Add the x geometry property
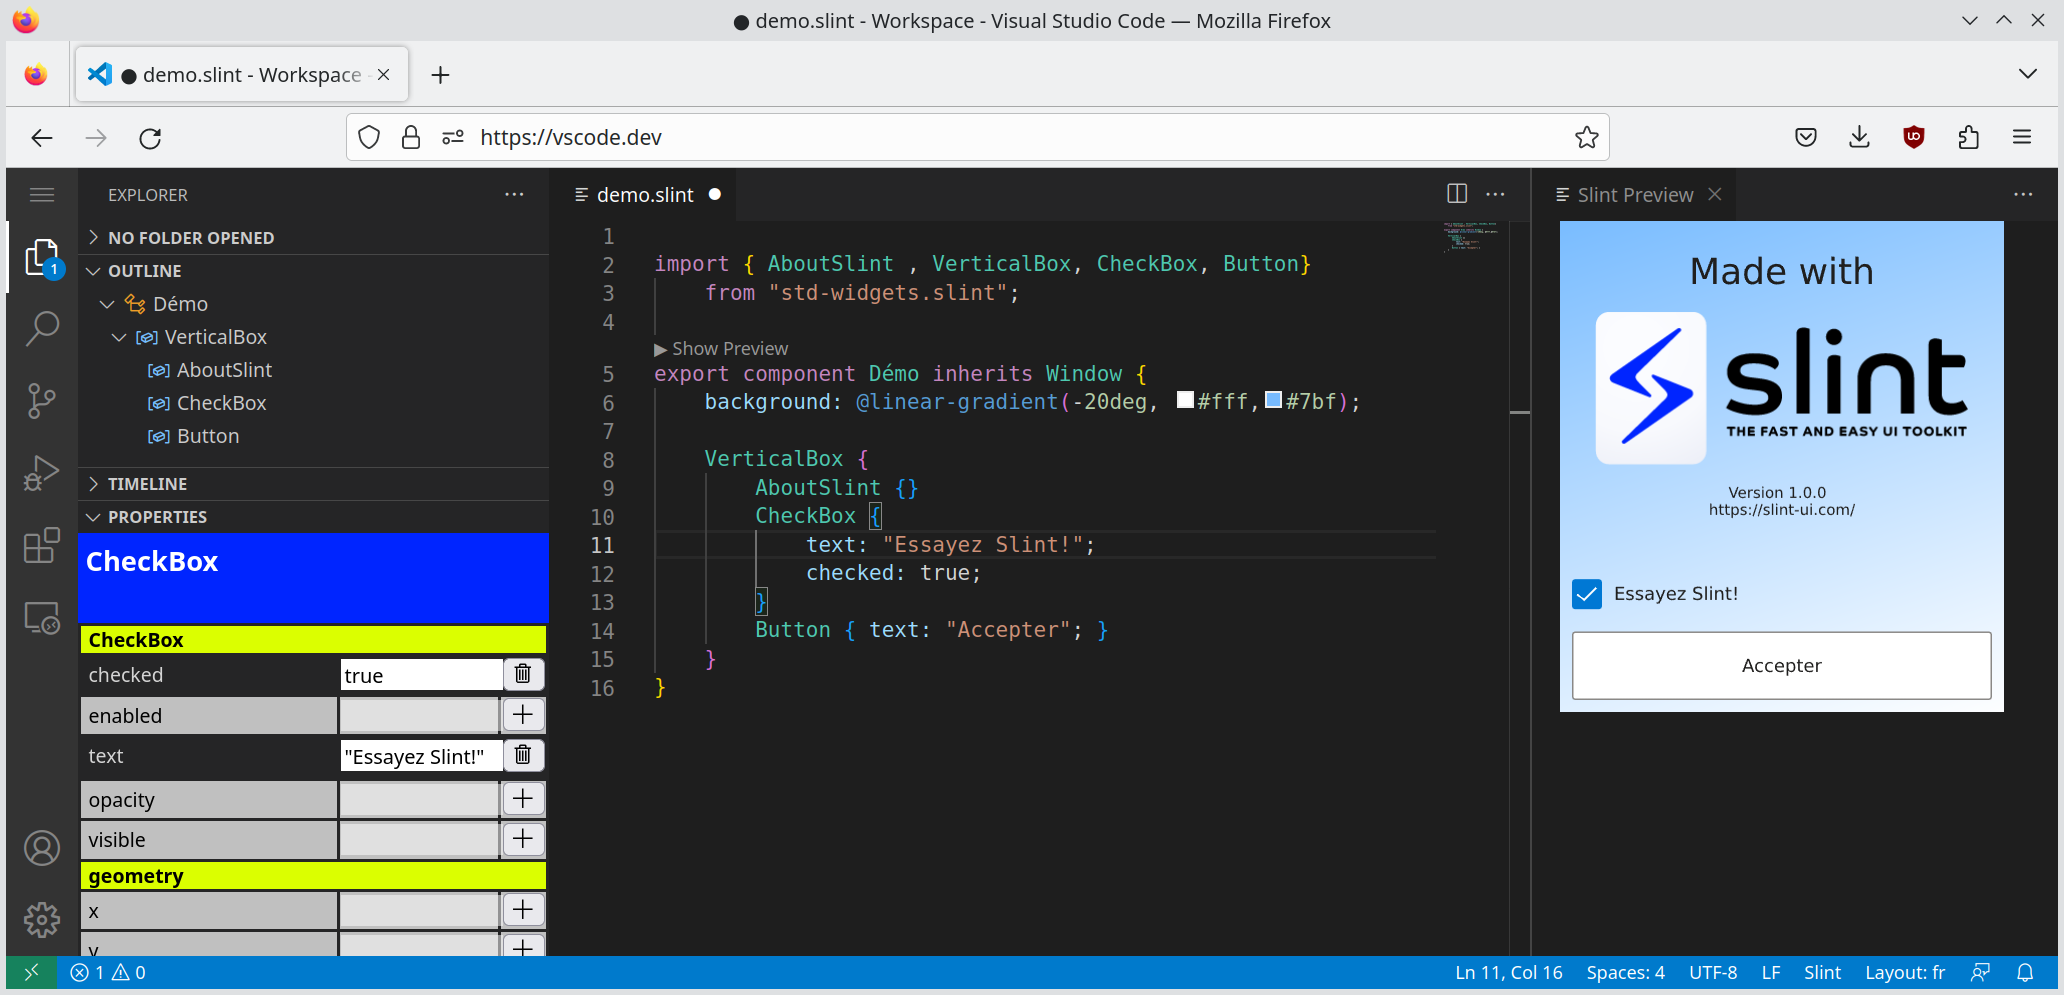Image resolution: width=2064 pixels, height=995 pixels. coord(523,910)
